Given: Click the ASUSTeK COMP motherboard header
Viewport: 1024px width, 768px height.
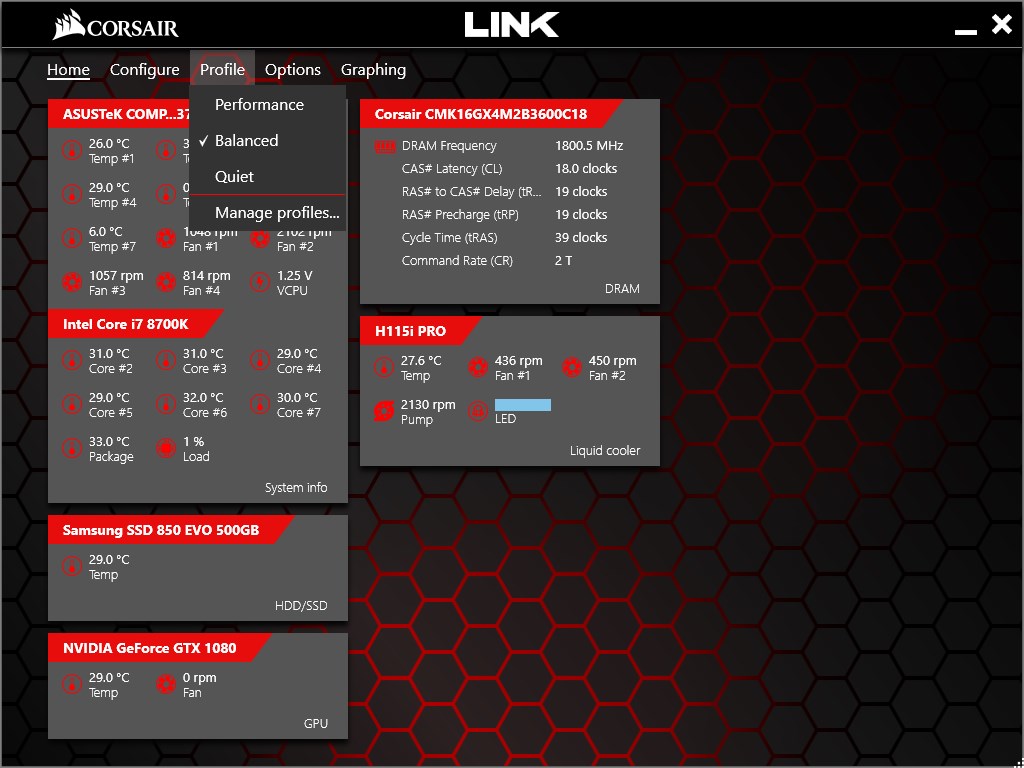Looking at the screenshot, I should tap(120, 114).
